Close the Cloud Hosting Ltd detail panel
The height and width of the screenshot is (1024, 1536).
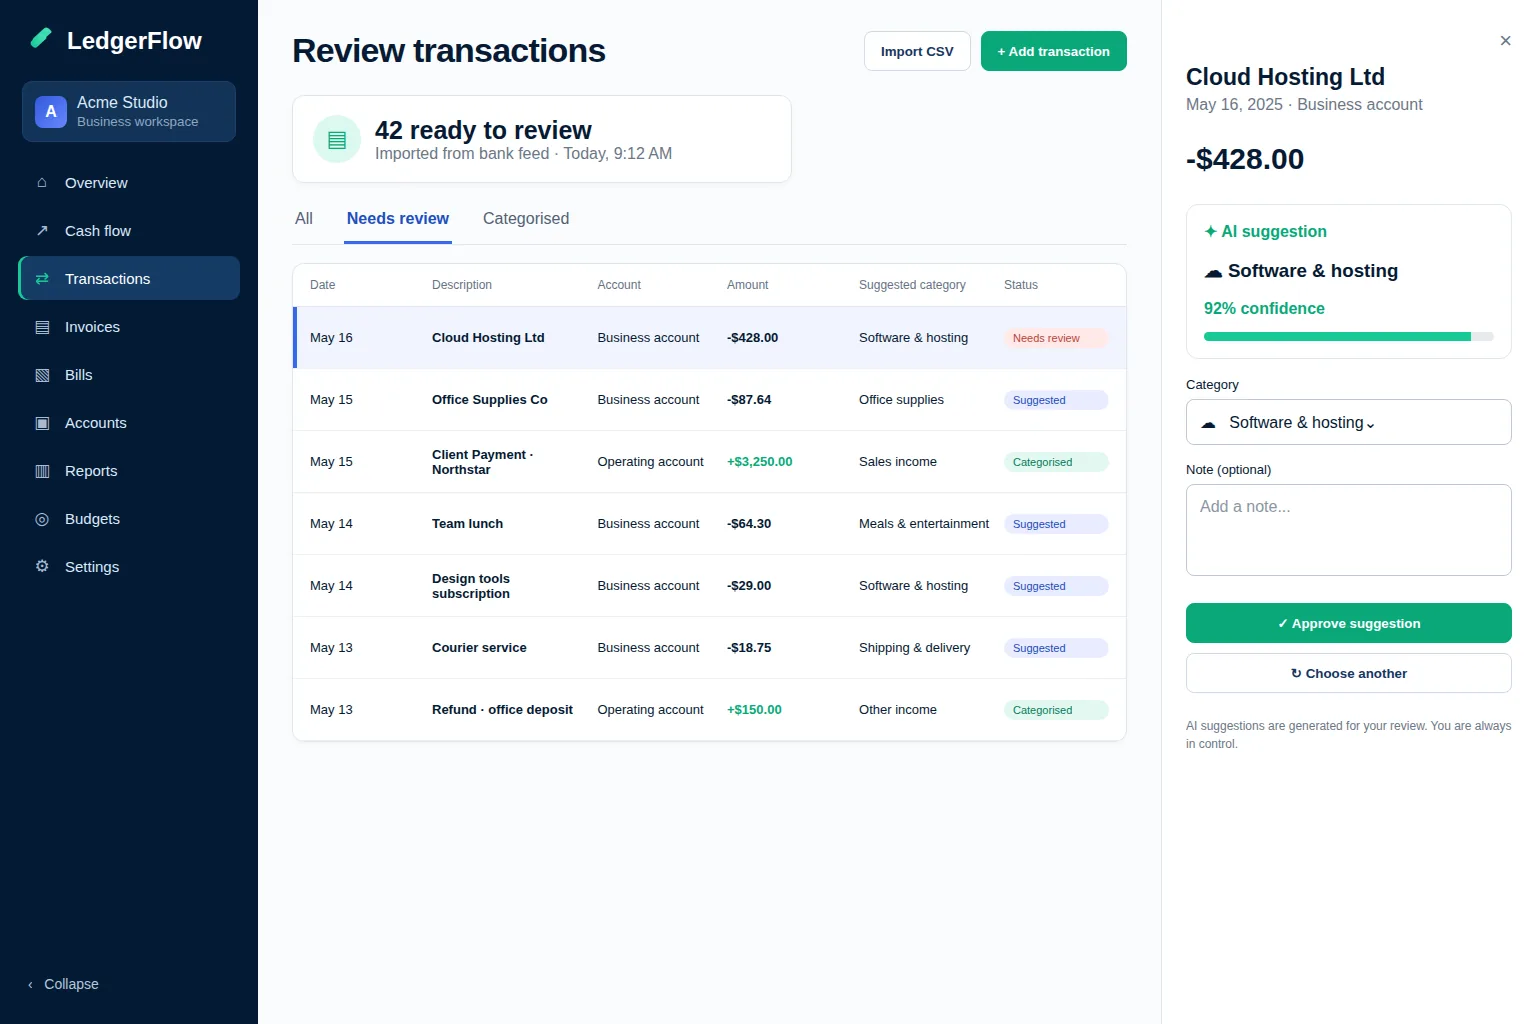tap(1505, 41)
